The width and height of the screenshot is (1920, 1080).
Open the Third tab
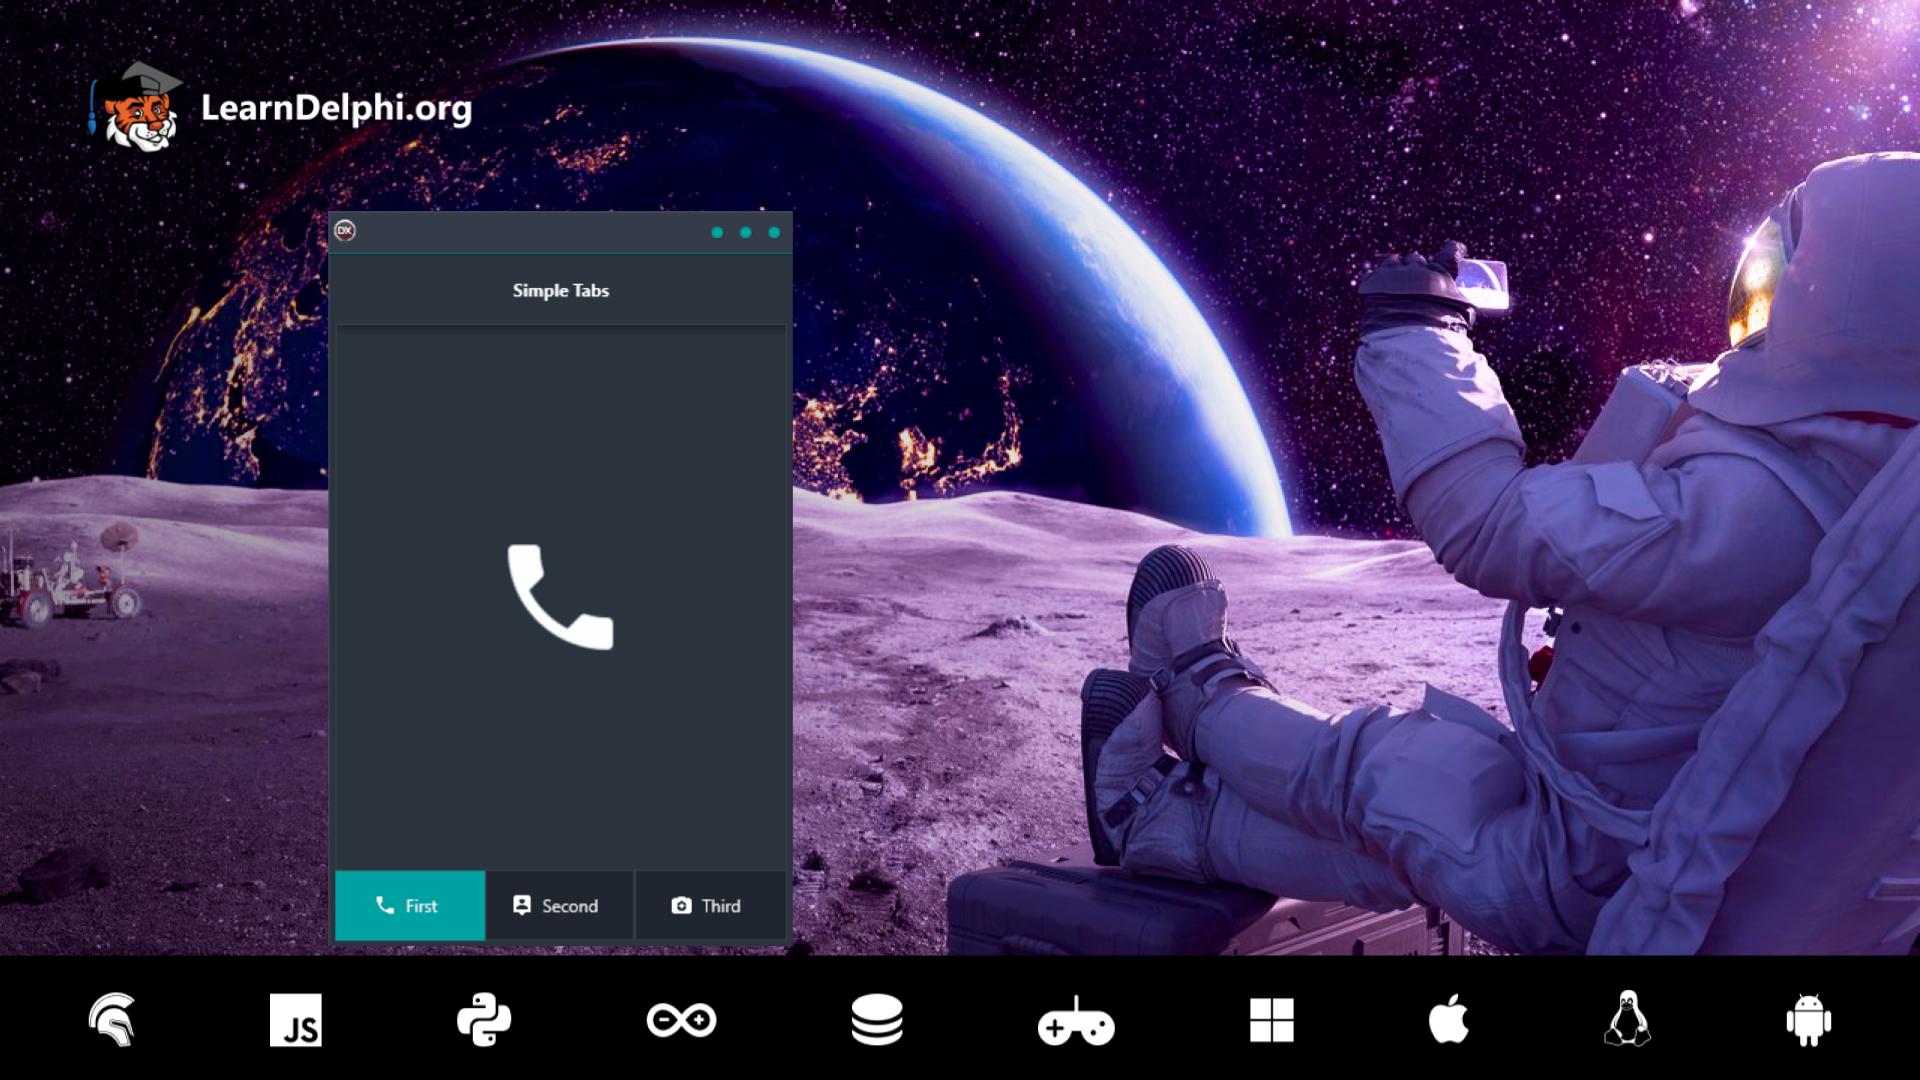[x=710, y=906]
